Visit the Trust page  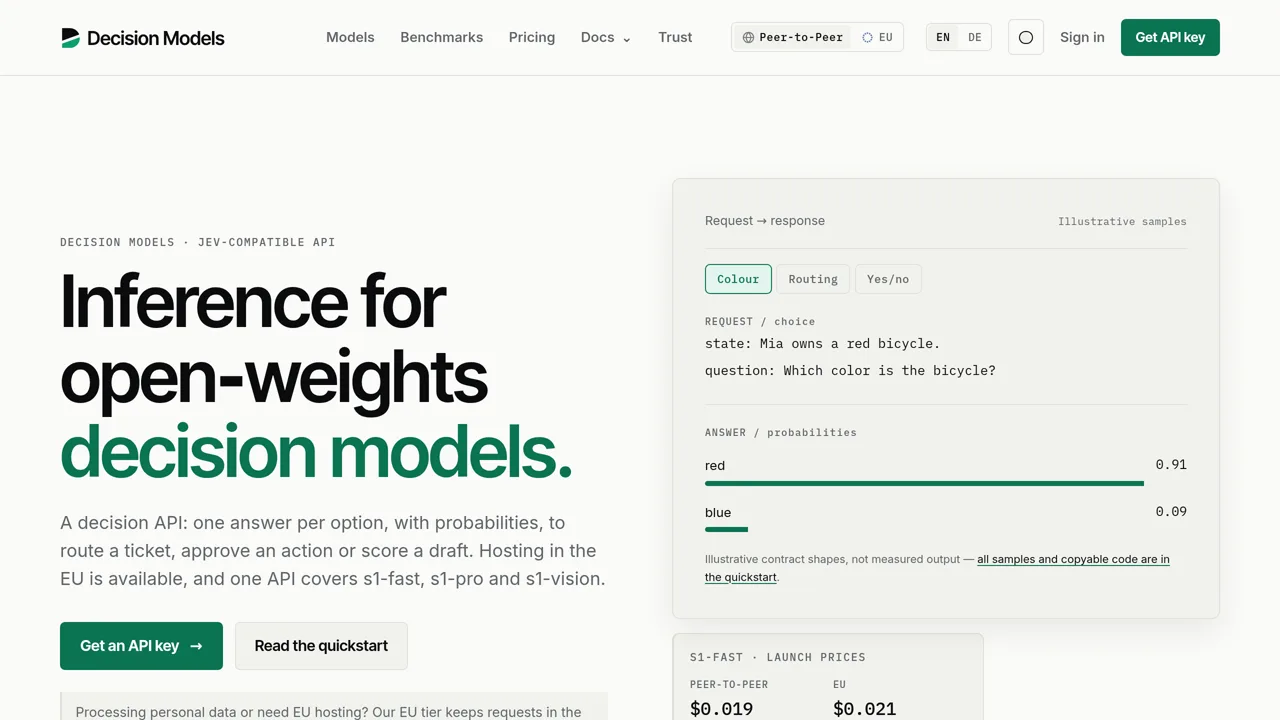tap(675, 37)
